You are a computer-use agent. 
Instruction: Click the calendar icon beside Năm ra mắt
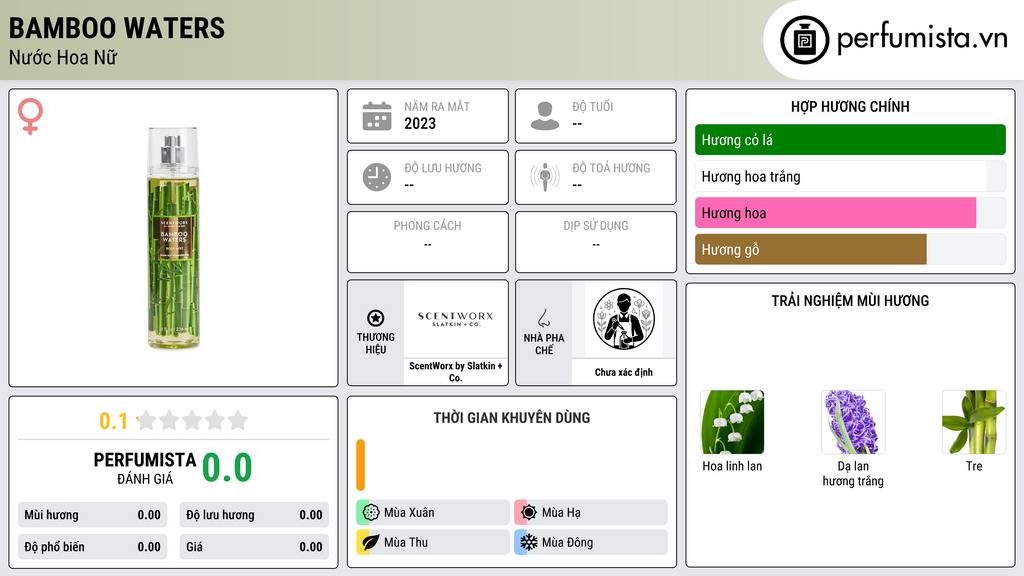click(x=377, y=116)
